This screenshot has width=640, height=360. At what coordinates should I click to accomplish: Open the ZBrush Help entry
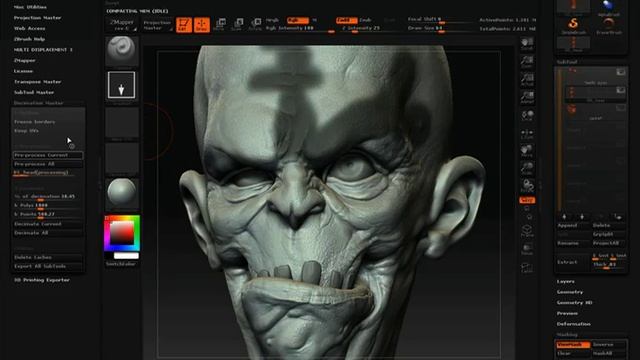(x=29, y=39)
